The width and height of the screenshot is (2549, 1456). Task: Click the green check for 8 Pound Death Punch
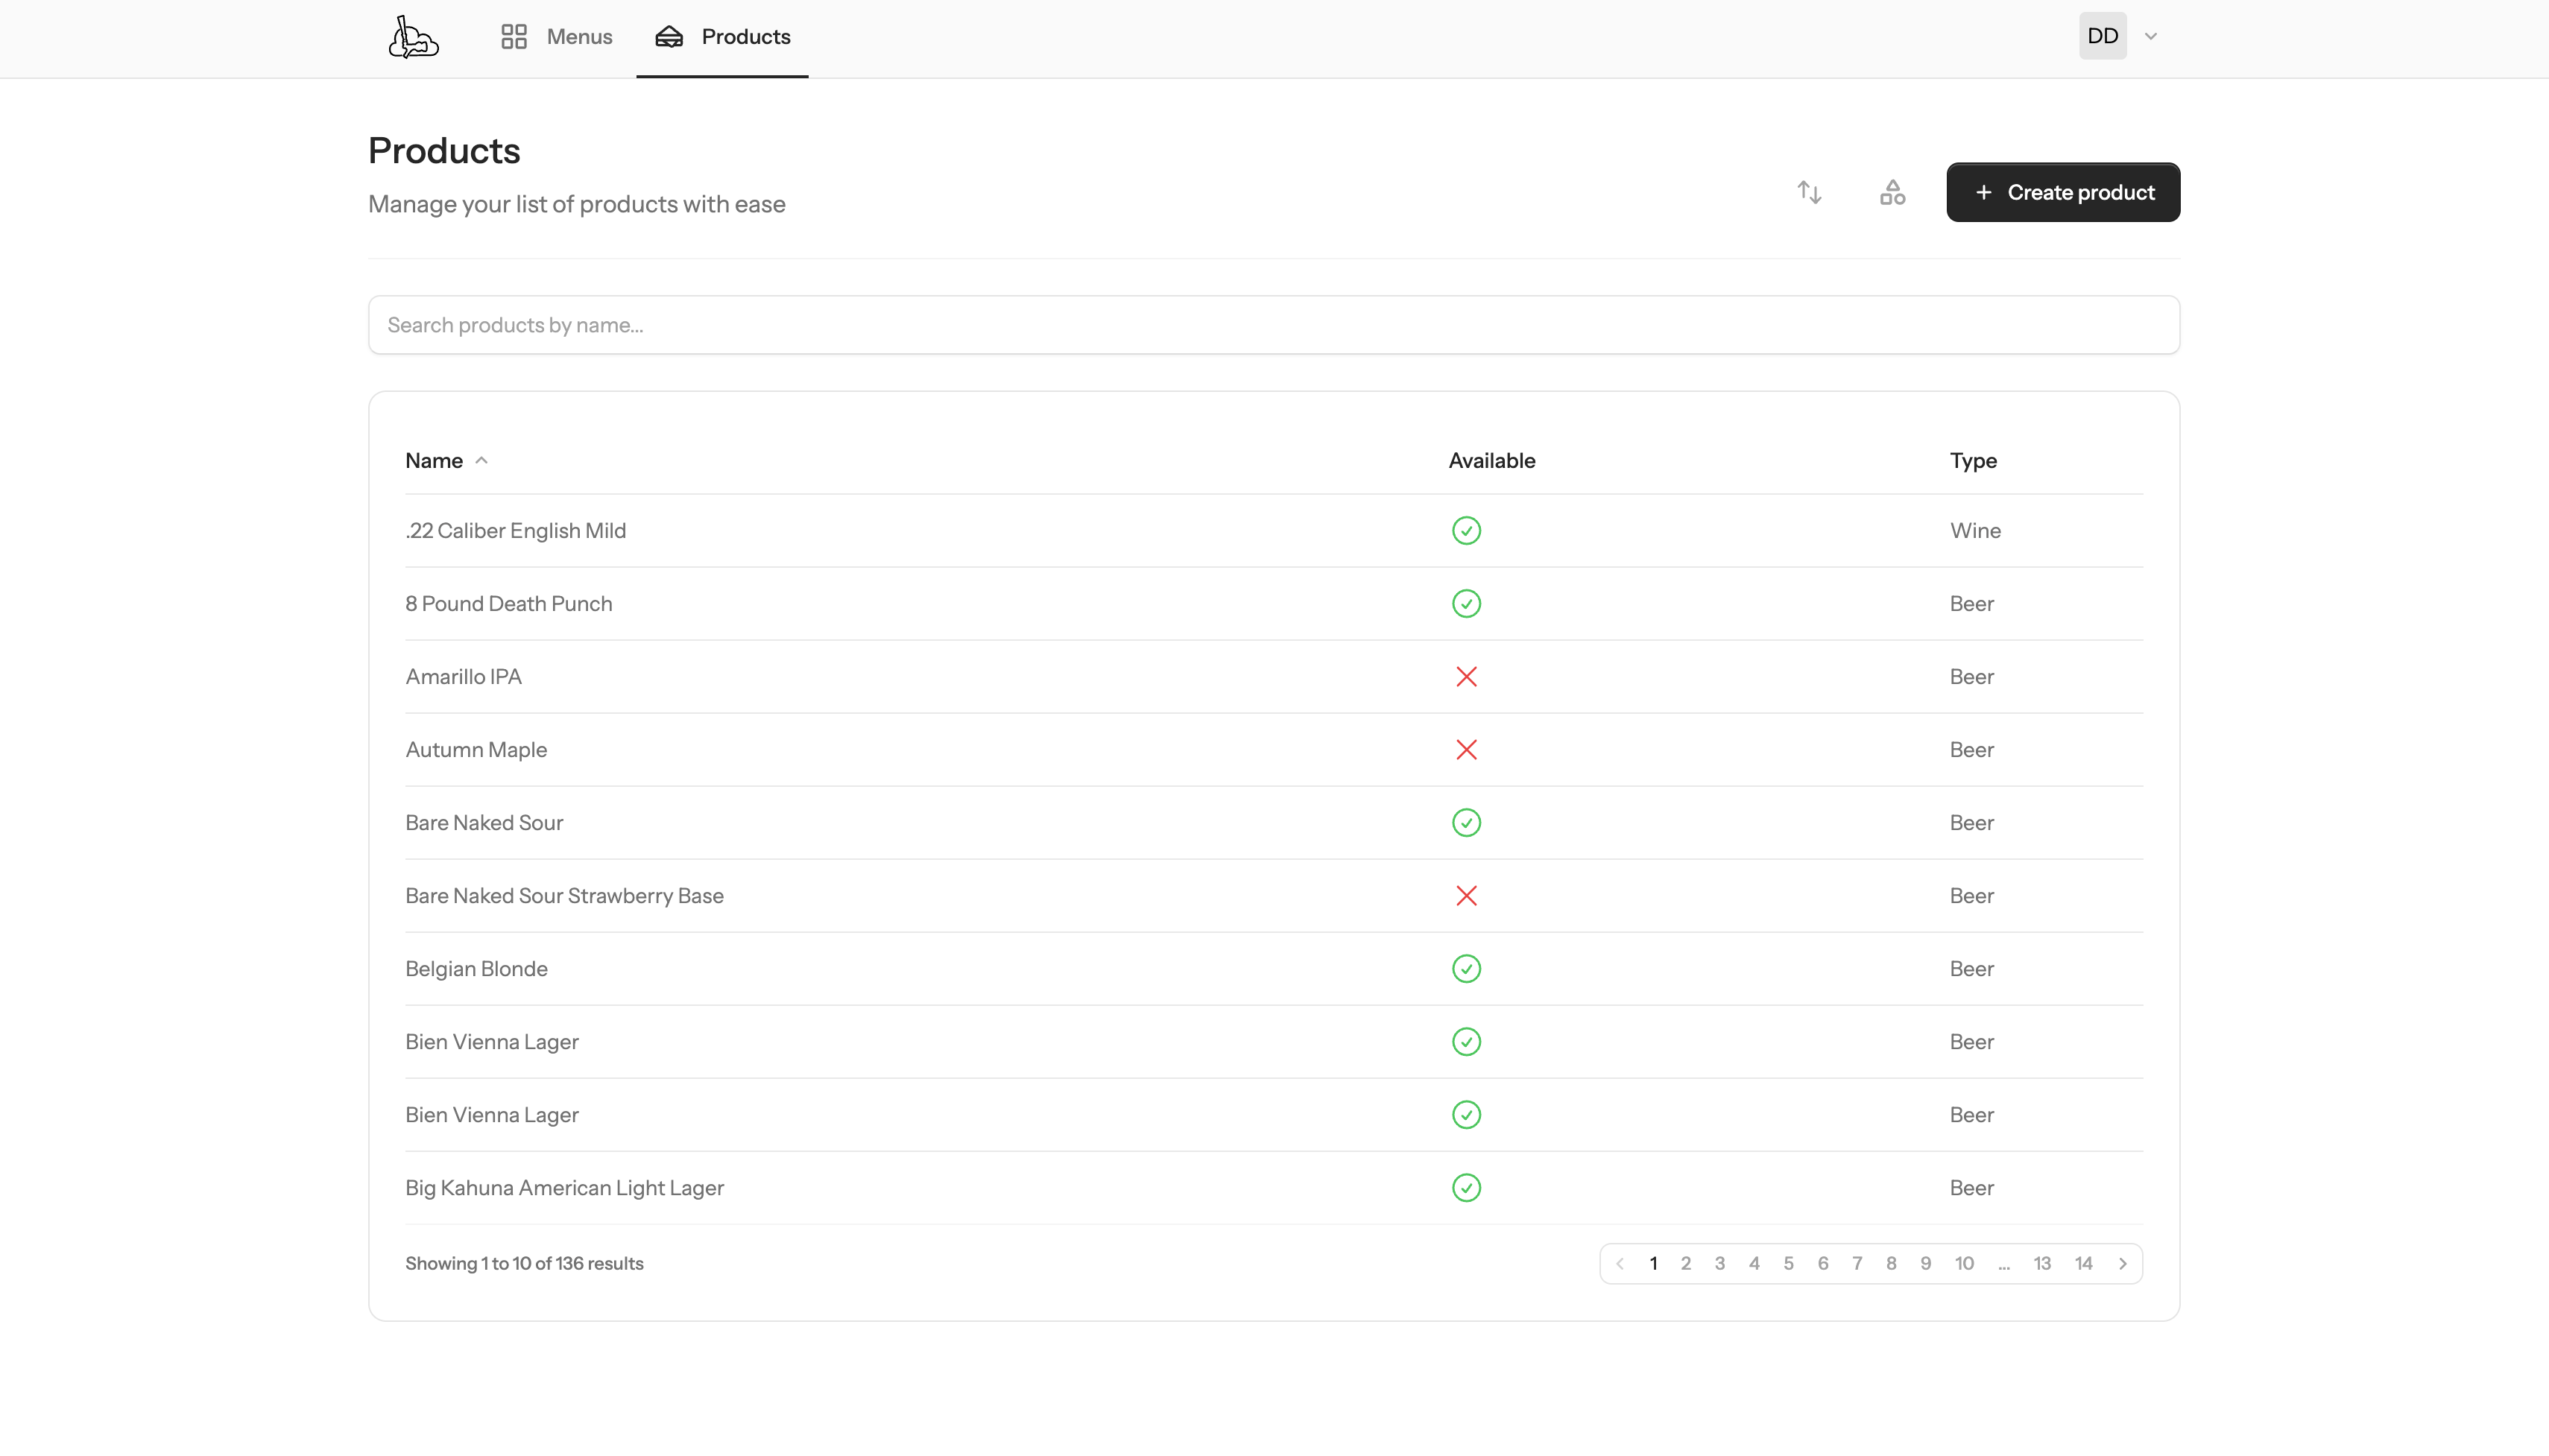click(x=1465, y=603)
